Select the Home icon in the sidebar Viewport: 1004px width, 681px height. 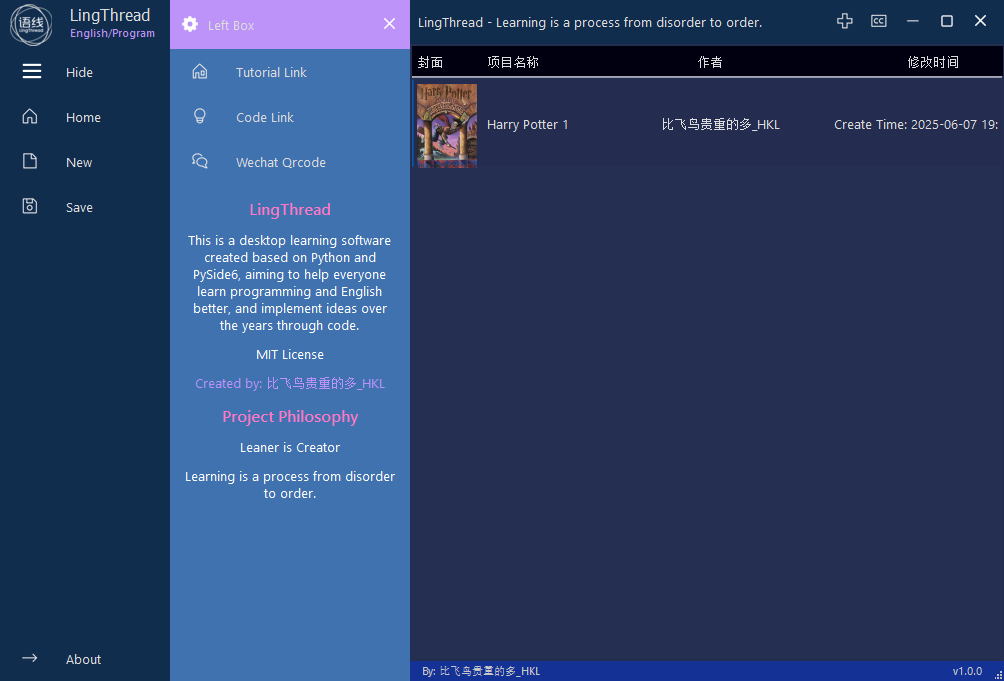coord(31,116)
